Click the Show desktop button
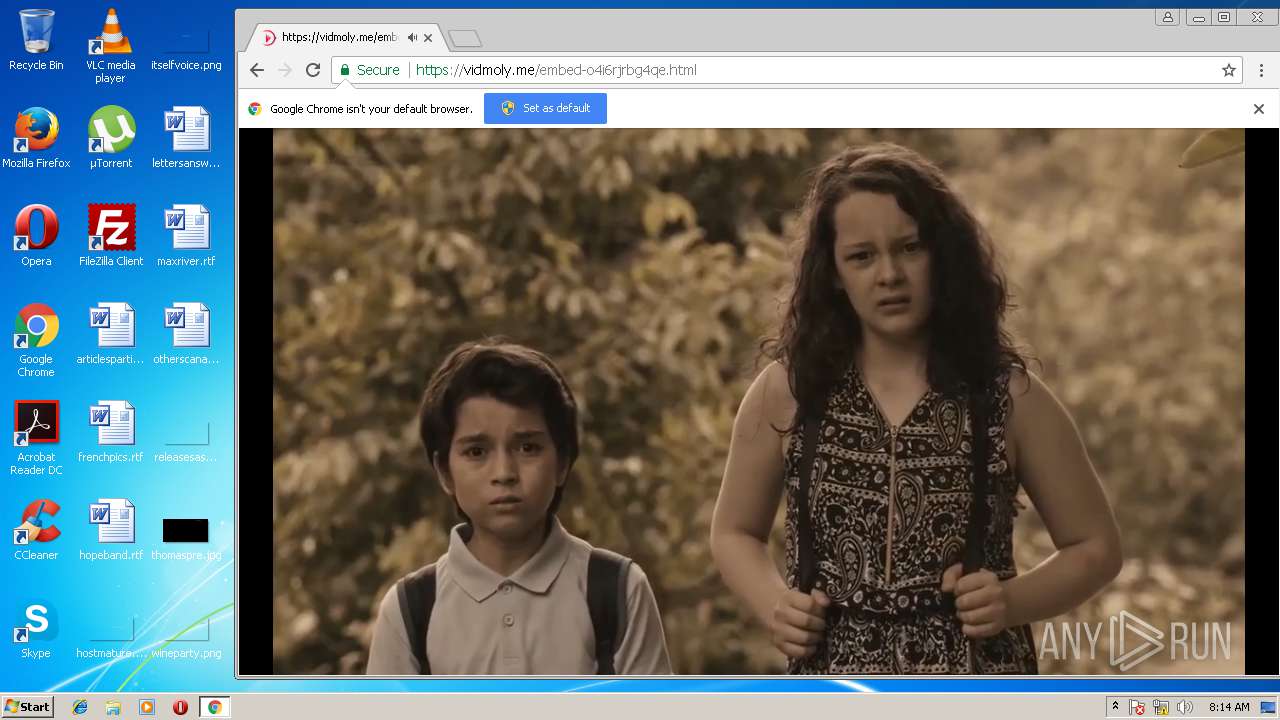 coord(1268,707)
